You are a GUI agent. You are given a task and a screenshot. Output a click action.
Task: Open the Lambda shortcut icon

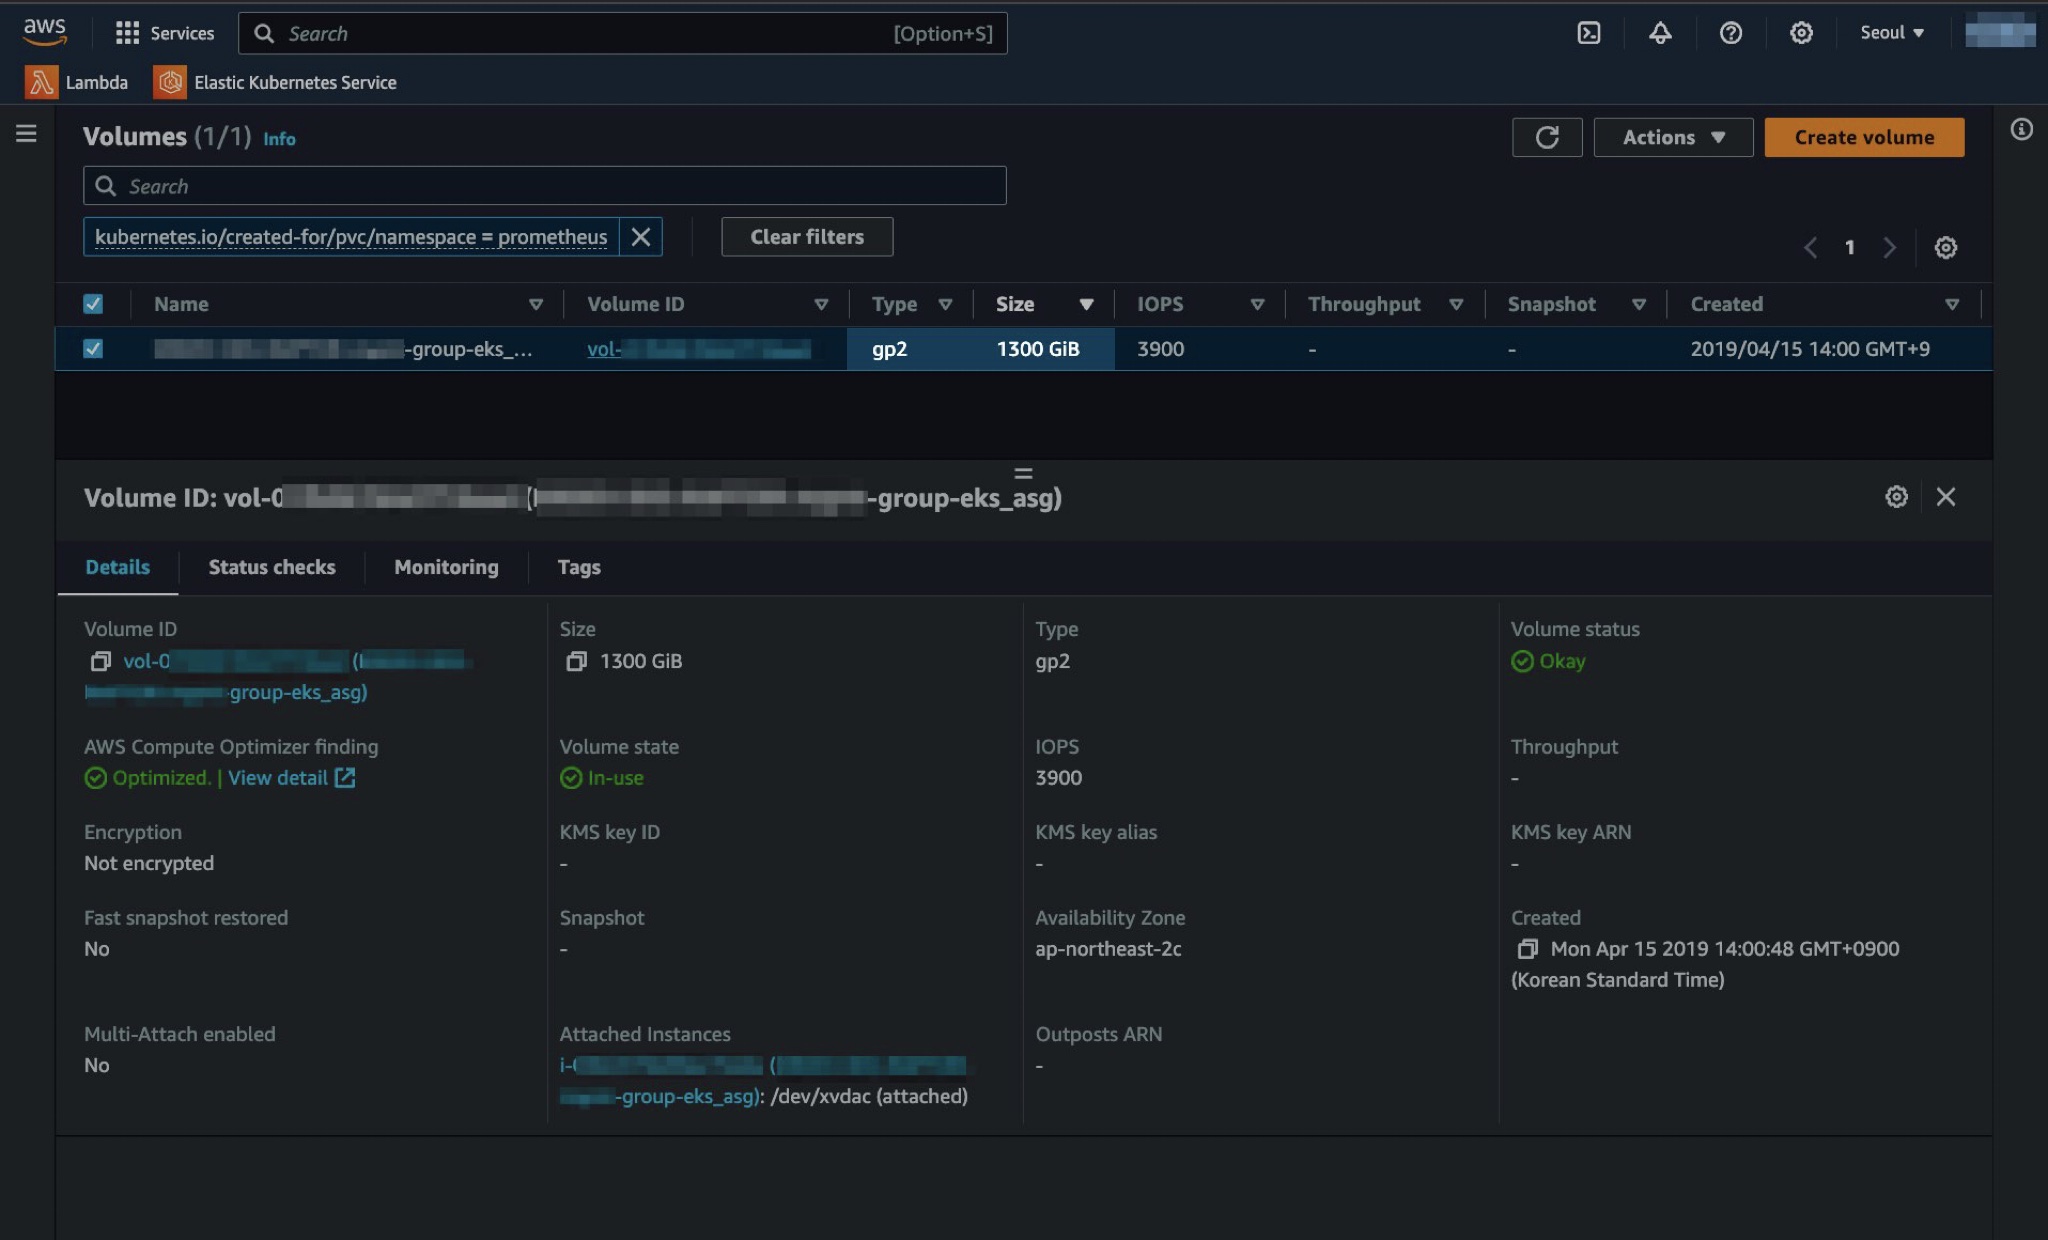click(x=41, y=82)
